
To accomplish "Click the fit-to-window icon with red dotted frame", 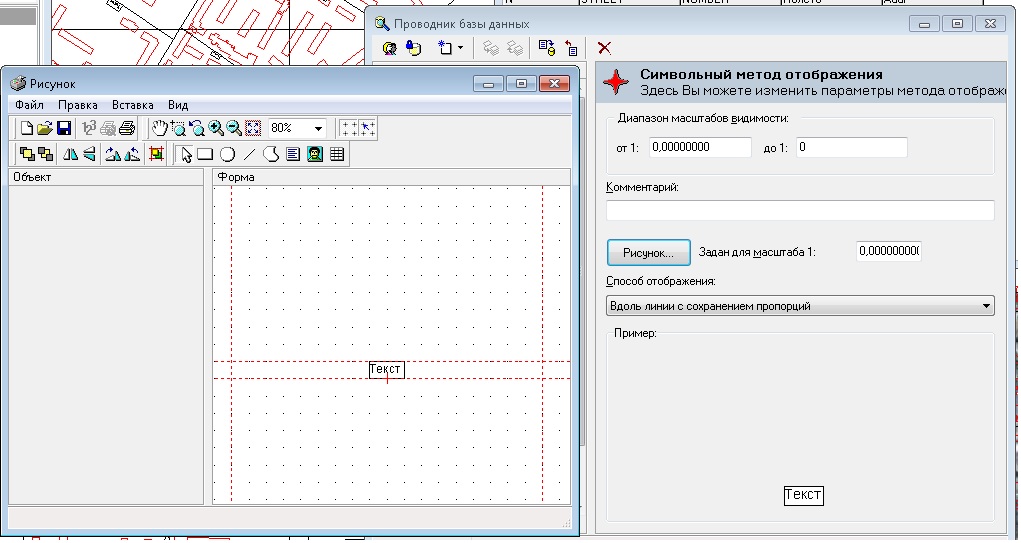I will pyautogui.click(x=253, y=128).
